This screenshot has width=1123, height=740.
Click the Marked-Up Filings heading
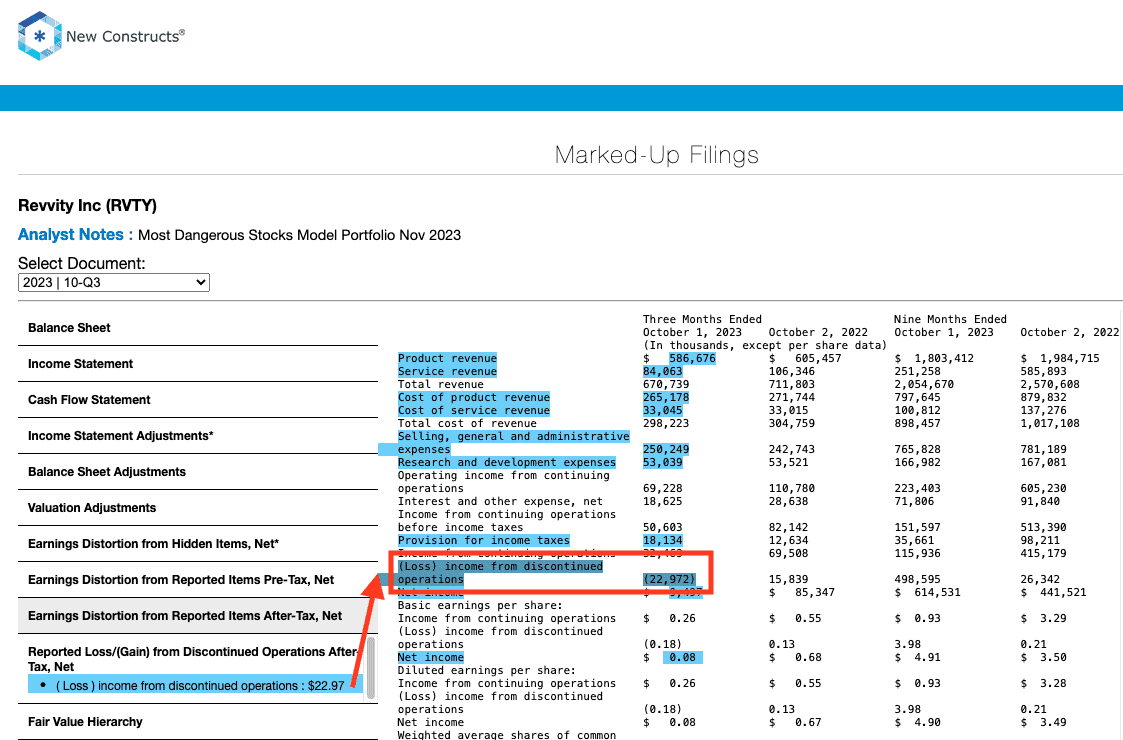657,155
